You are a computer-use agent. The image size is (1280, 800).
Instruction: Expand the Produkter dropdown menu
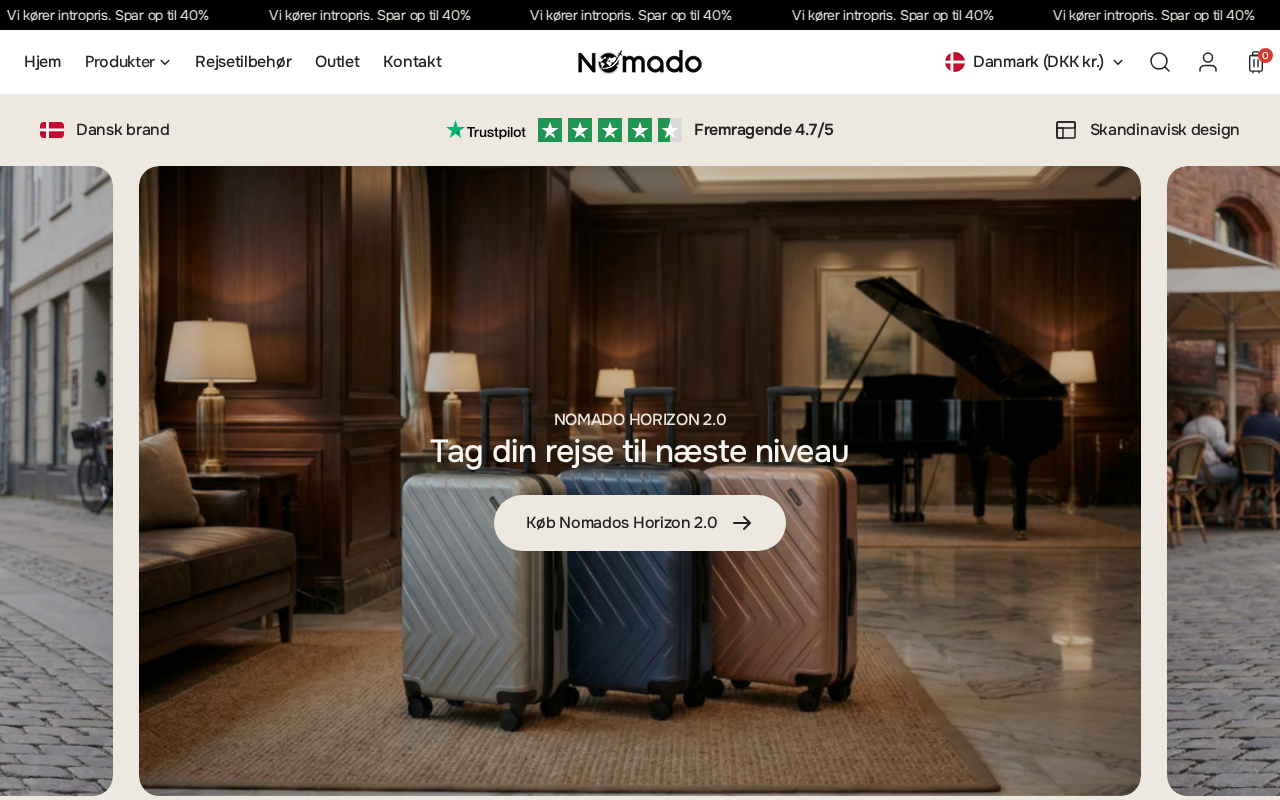(128, 62)
